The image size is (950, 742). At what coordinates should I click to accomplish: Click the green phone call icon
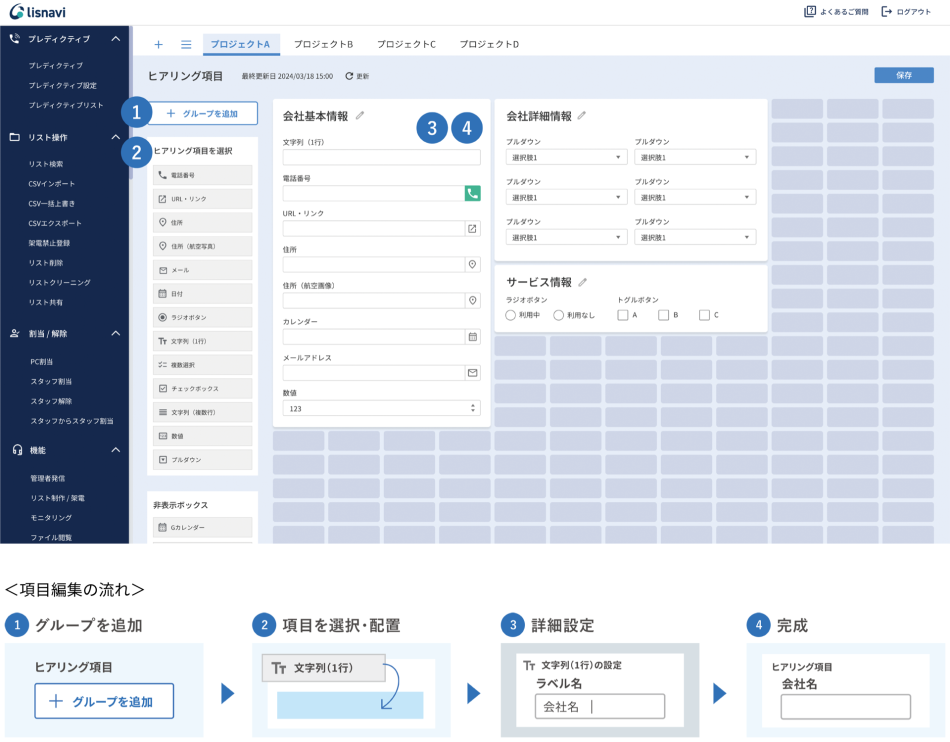tap(472, 193)
